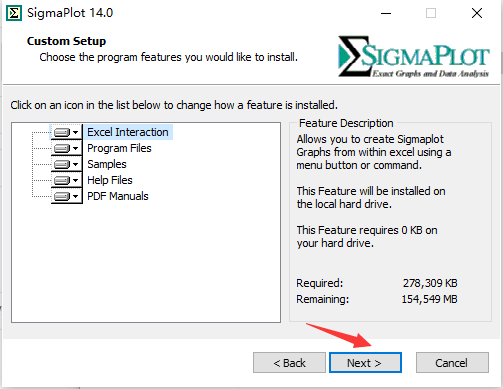Go to previous step with Back button
503x389 pixels.
[289, 363]
